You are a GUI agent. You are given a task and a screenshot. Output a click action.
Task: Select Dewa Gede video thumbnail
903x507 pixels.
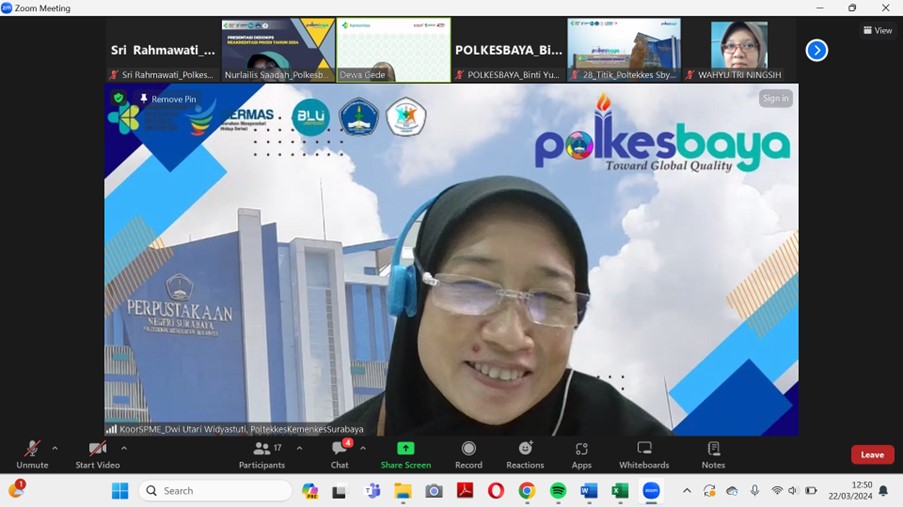[394, 50]
